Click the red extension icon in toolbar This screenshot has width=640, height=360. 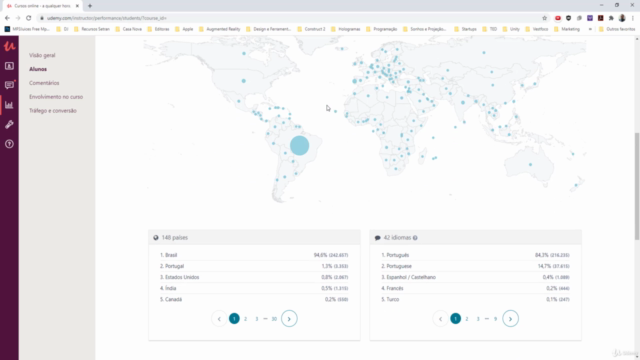[558, 18]
